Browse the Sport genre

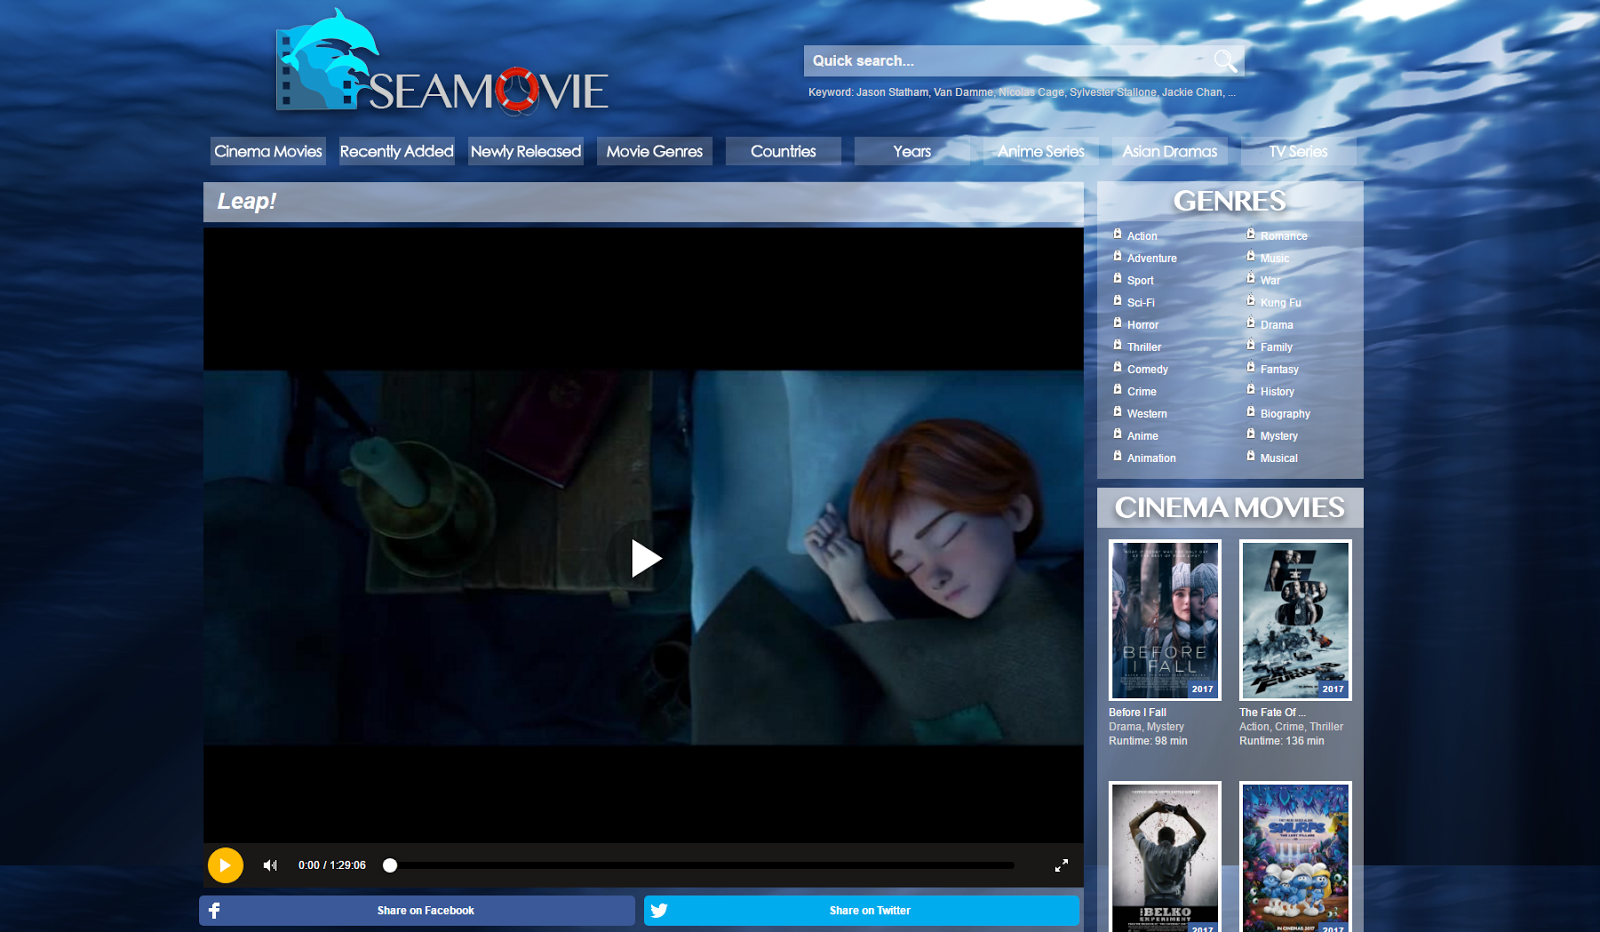tap(1140, 280)
